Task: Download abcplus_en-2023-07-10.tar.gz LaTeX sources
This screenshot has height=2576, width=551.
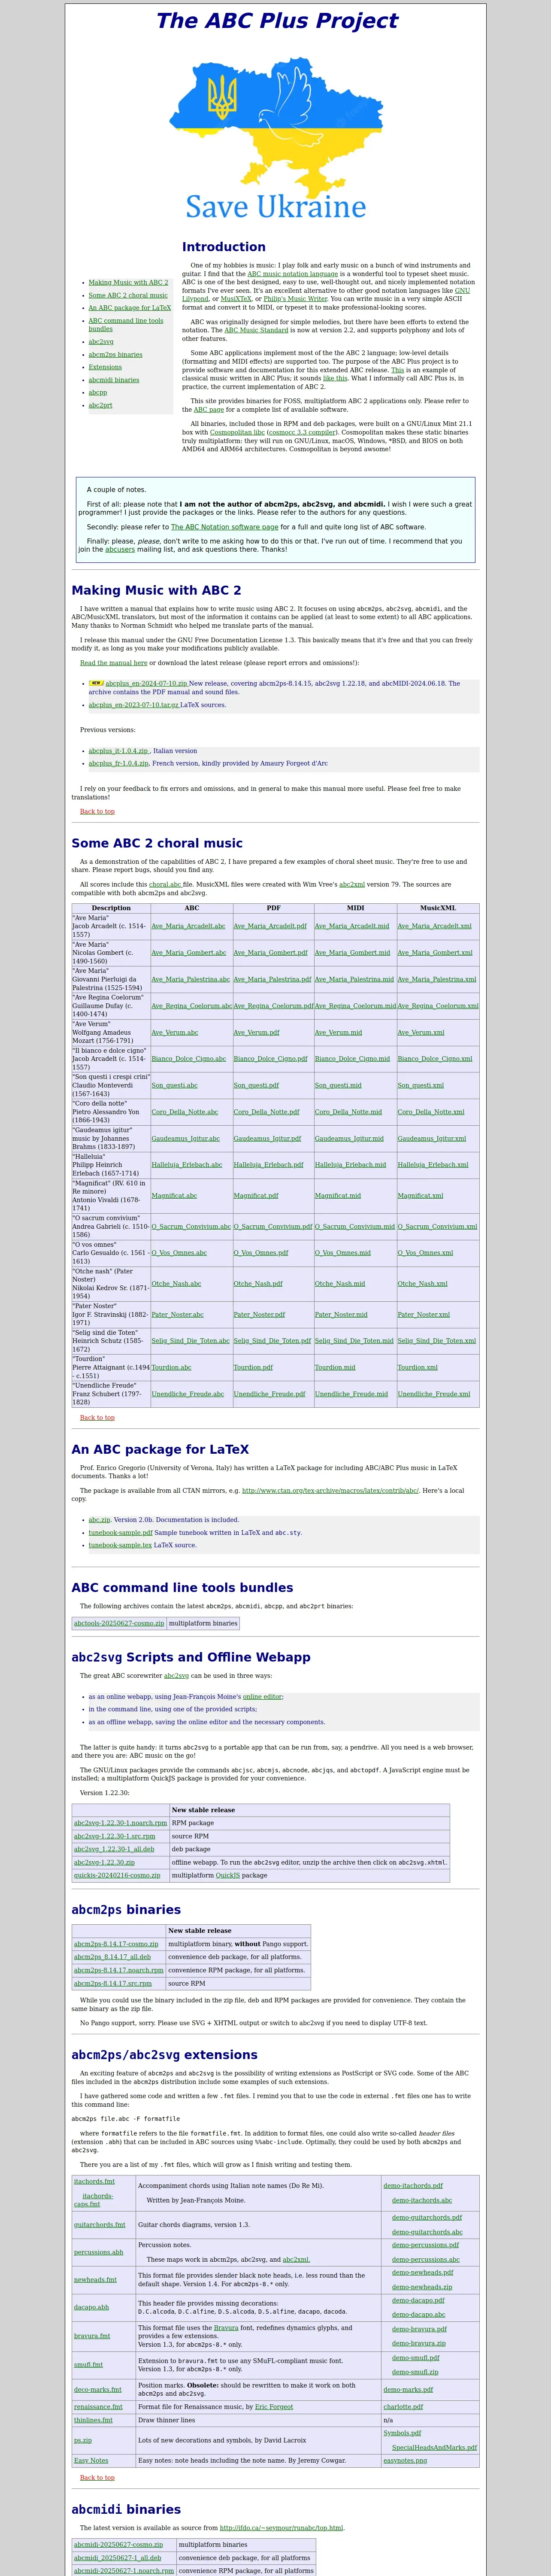Action: [133, 705]
